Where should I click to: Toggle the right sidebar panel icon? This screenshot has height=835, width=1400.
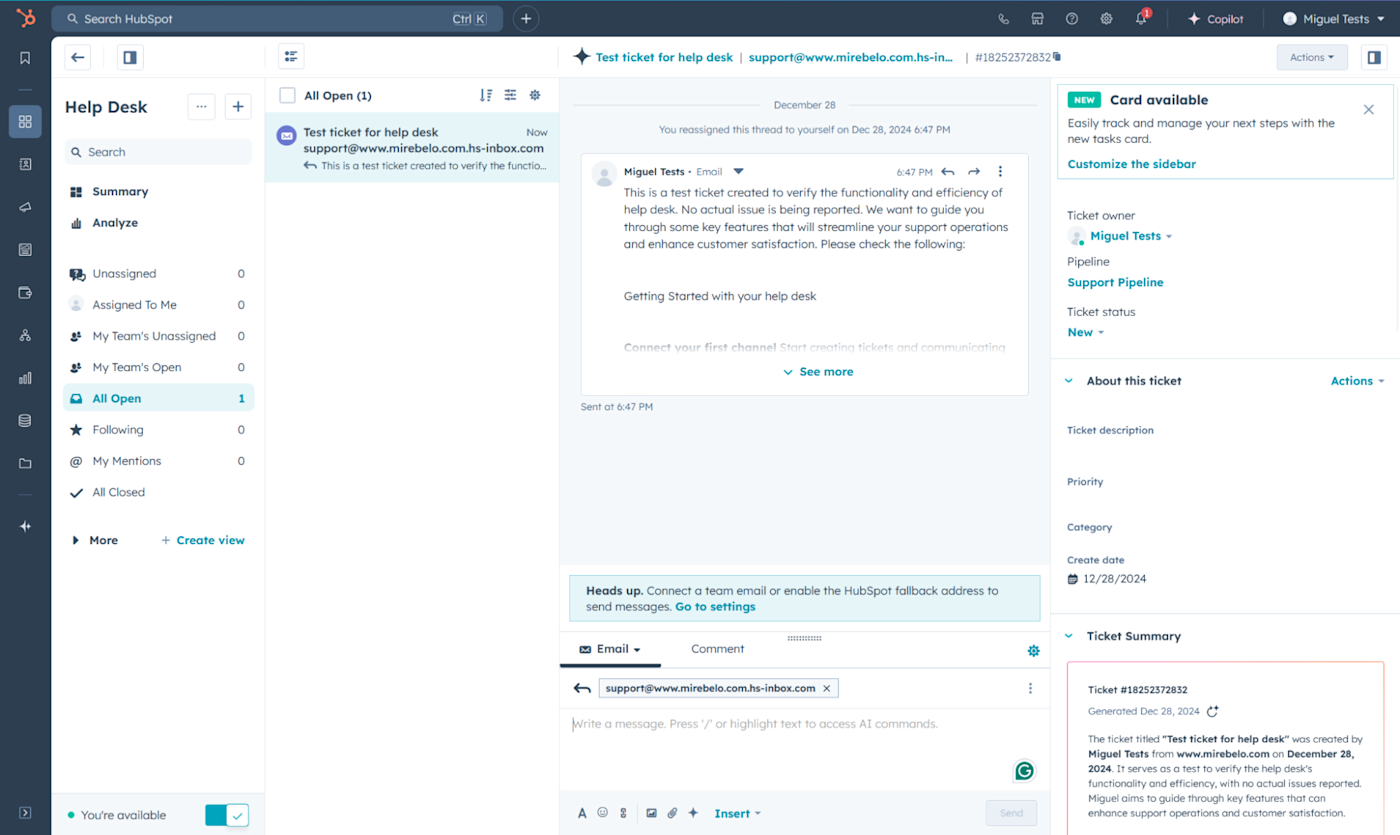1374,57
